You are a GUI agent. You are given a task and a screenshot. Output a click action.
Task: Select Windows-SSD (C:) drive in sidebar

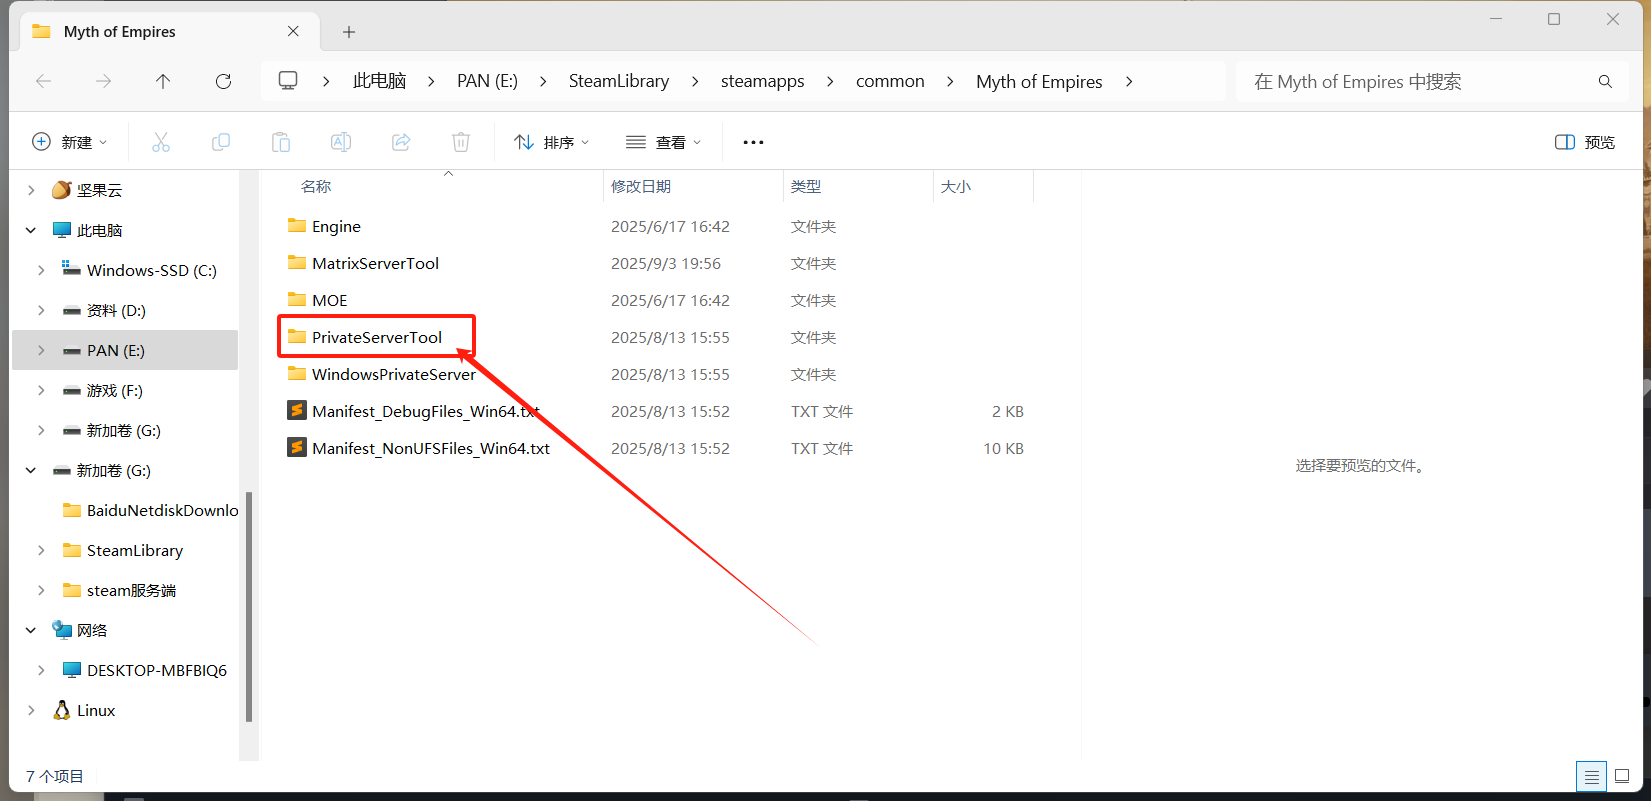point(139,270)
